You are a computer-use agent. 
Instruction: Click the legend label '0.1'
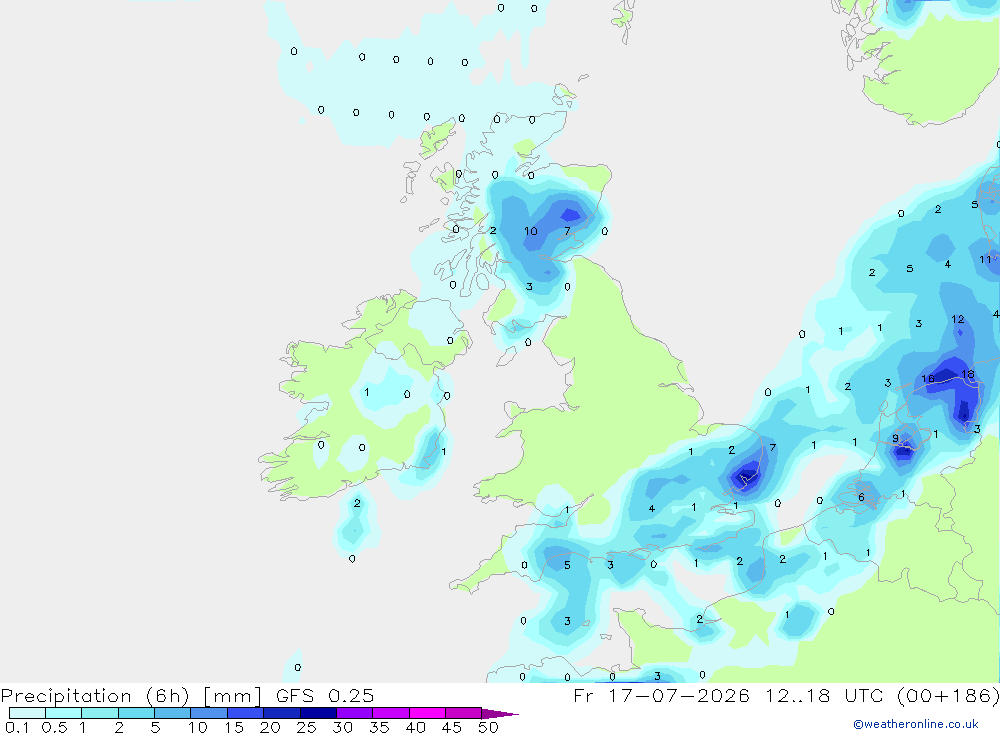(x=17, y=727)
